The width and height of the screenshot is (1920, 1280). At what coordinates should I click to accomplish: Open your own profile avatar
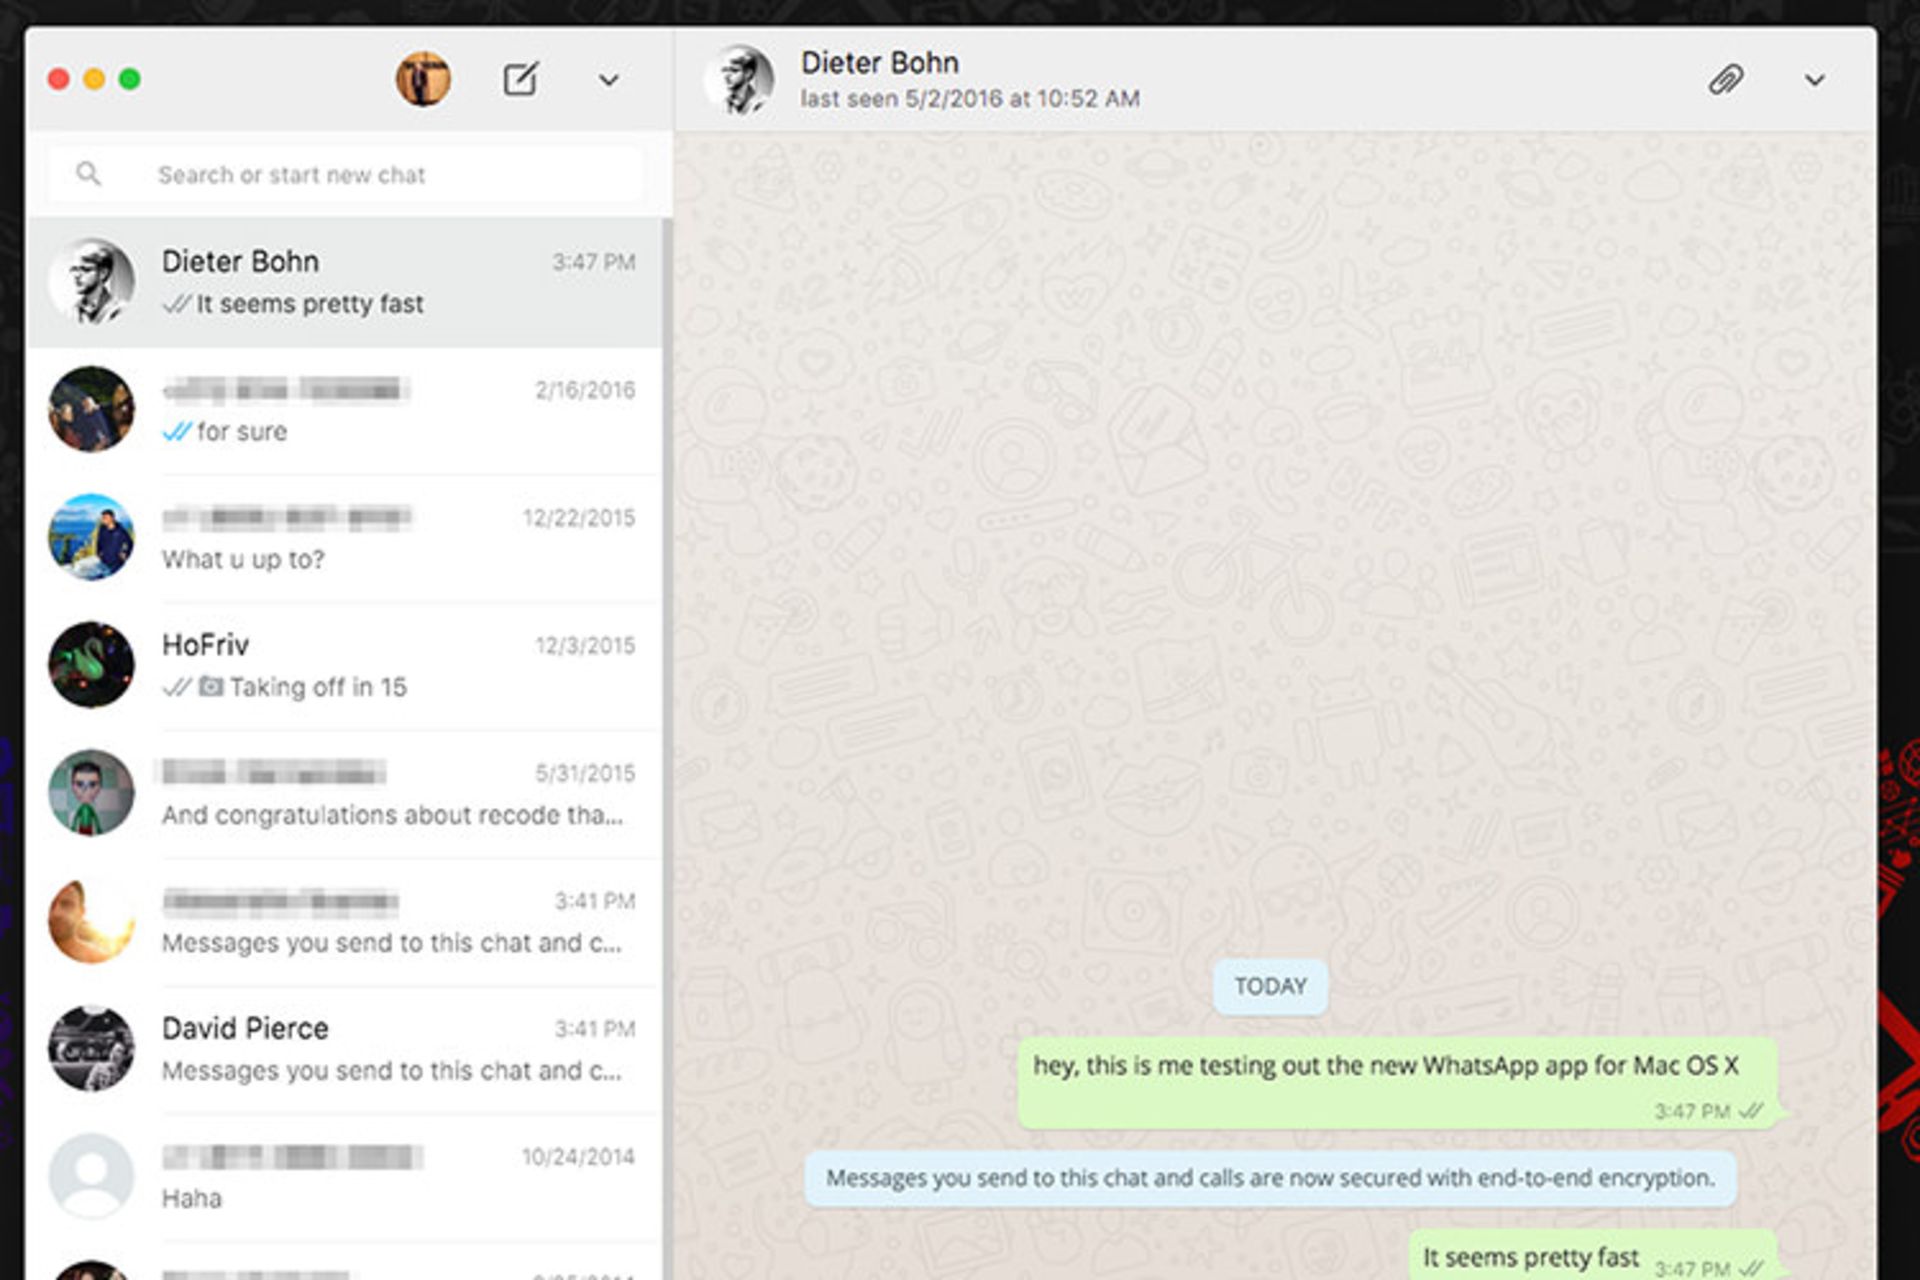[422, 79]
